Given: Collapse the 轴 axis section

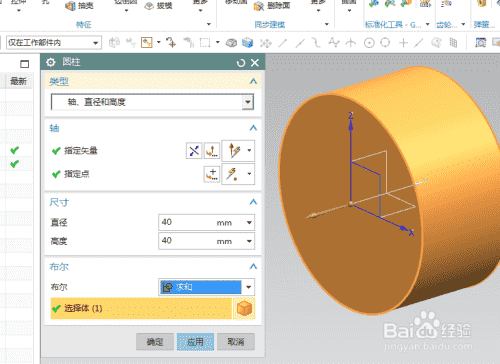Looking at the screenshot, I should coord(253,128).
